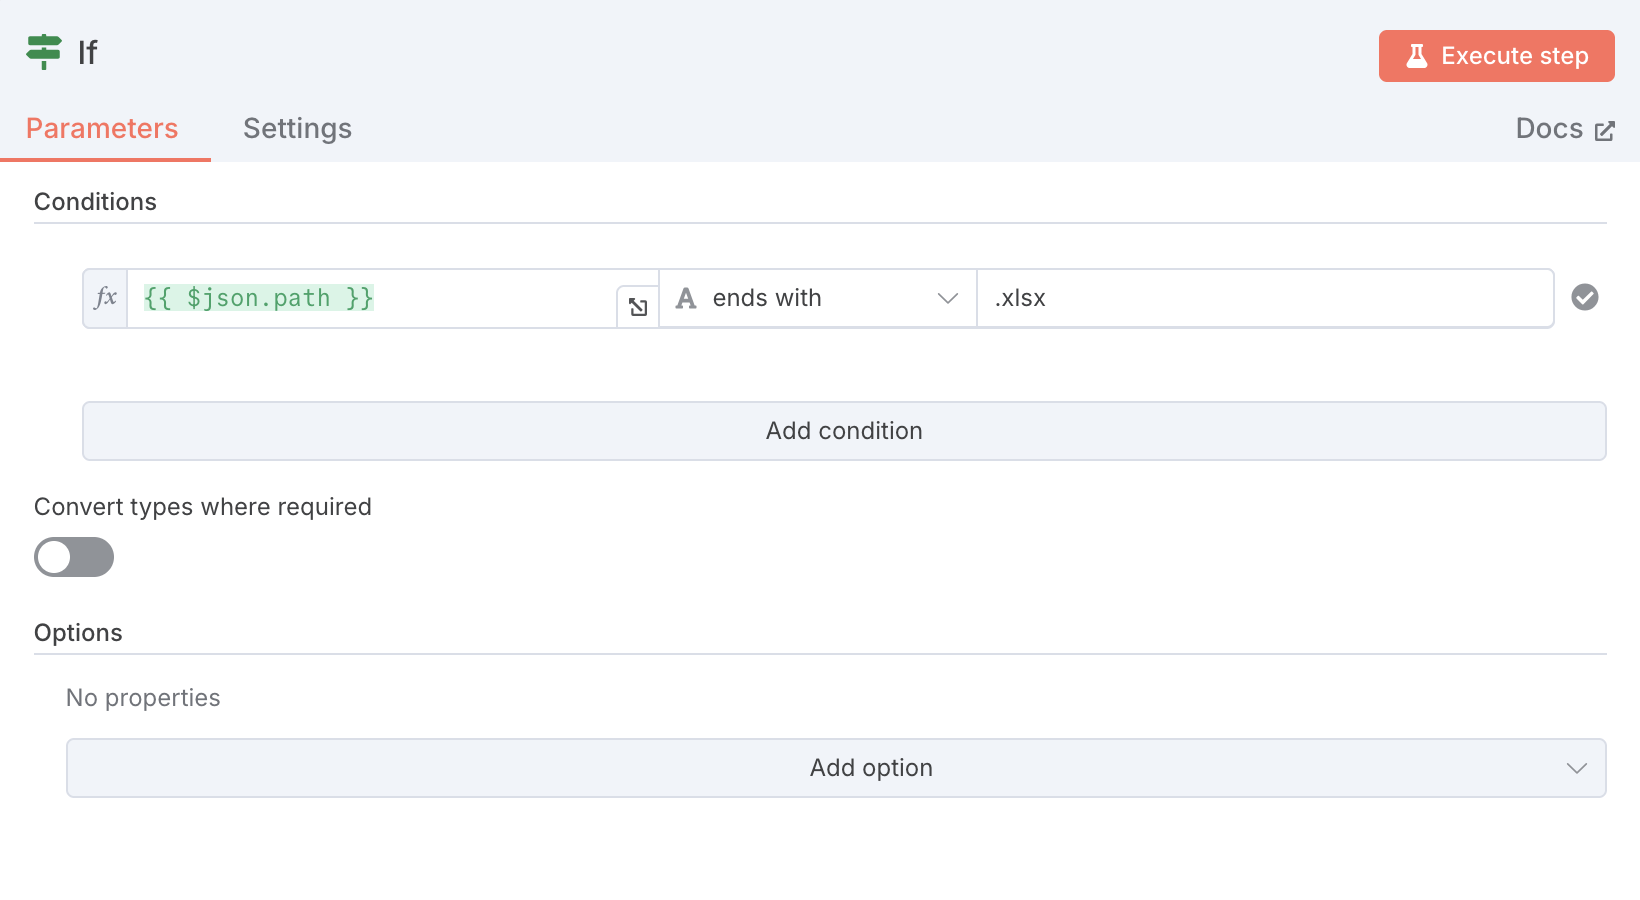Click the external link icon beside Docs
The image size is (1640, 900).
[1604, 131]
